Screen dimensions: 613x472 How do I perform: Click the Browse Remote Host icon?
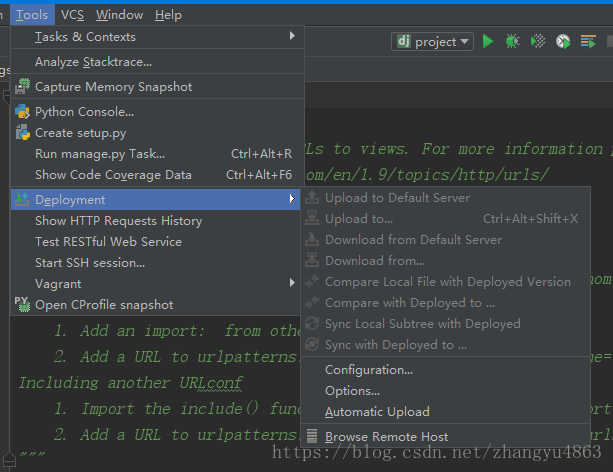(x=313, y=437)
